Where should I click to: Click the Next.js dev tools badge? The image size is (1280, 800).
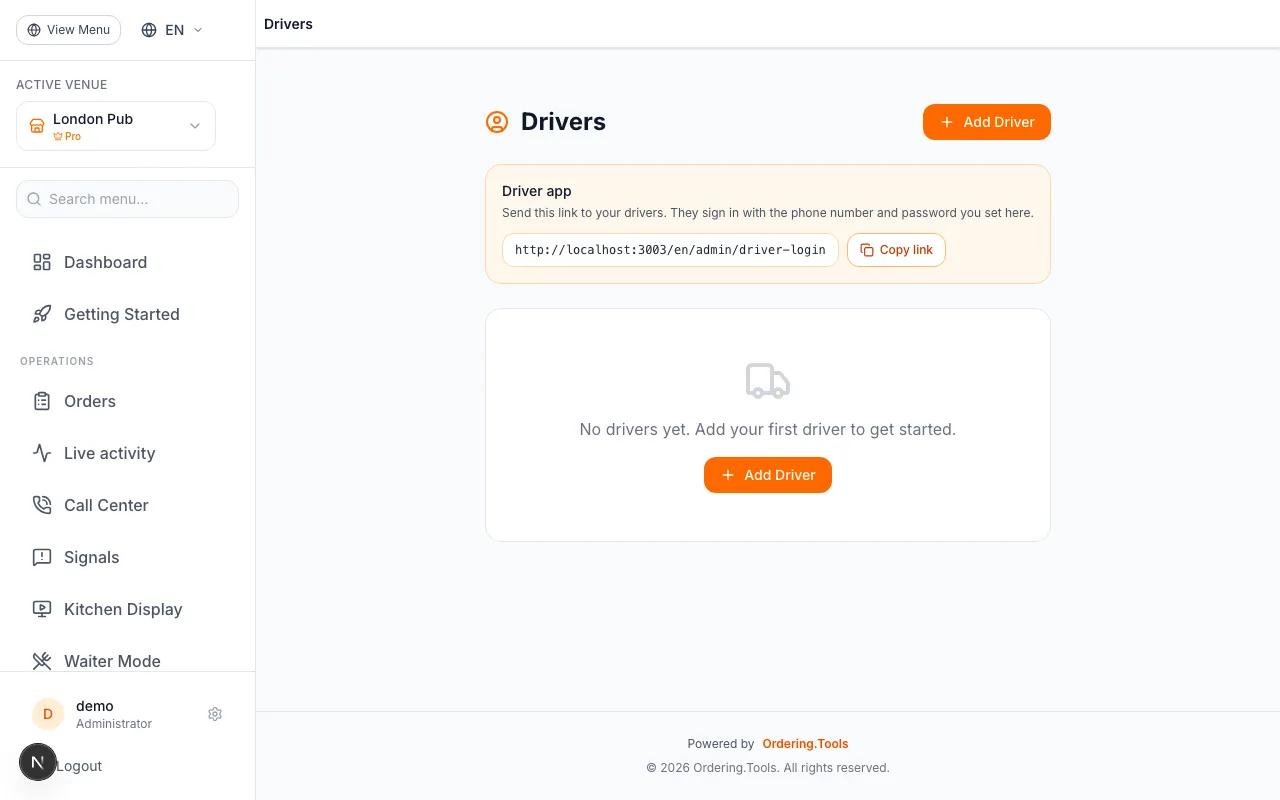coord(38,762)
